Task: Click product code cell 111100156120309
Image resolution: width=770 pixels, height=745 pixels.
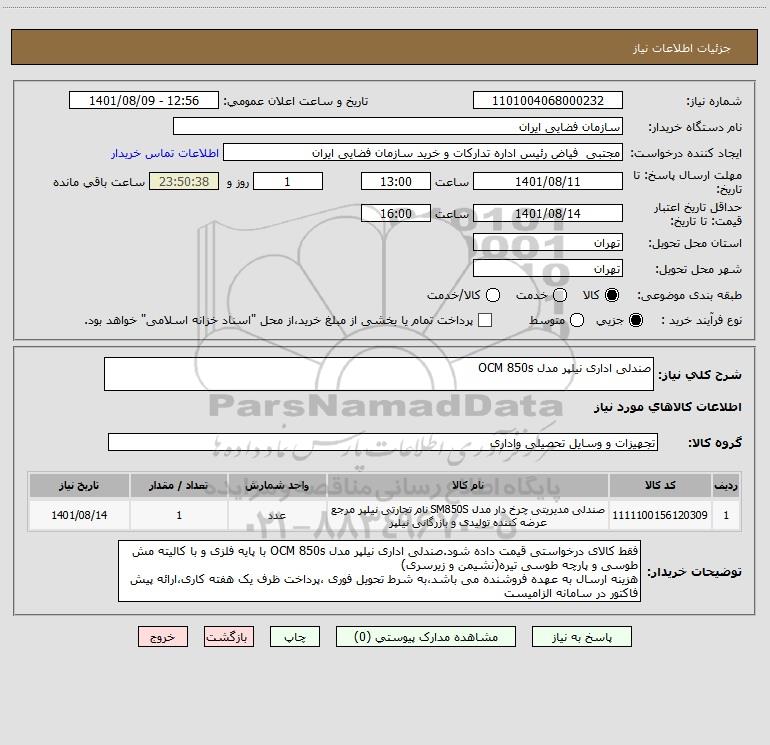Action: coord(660,515)
